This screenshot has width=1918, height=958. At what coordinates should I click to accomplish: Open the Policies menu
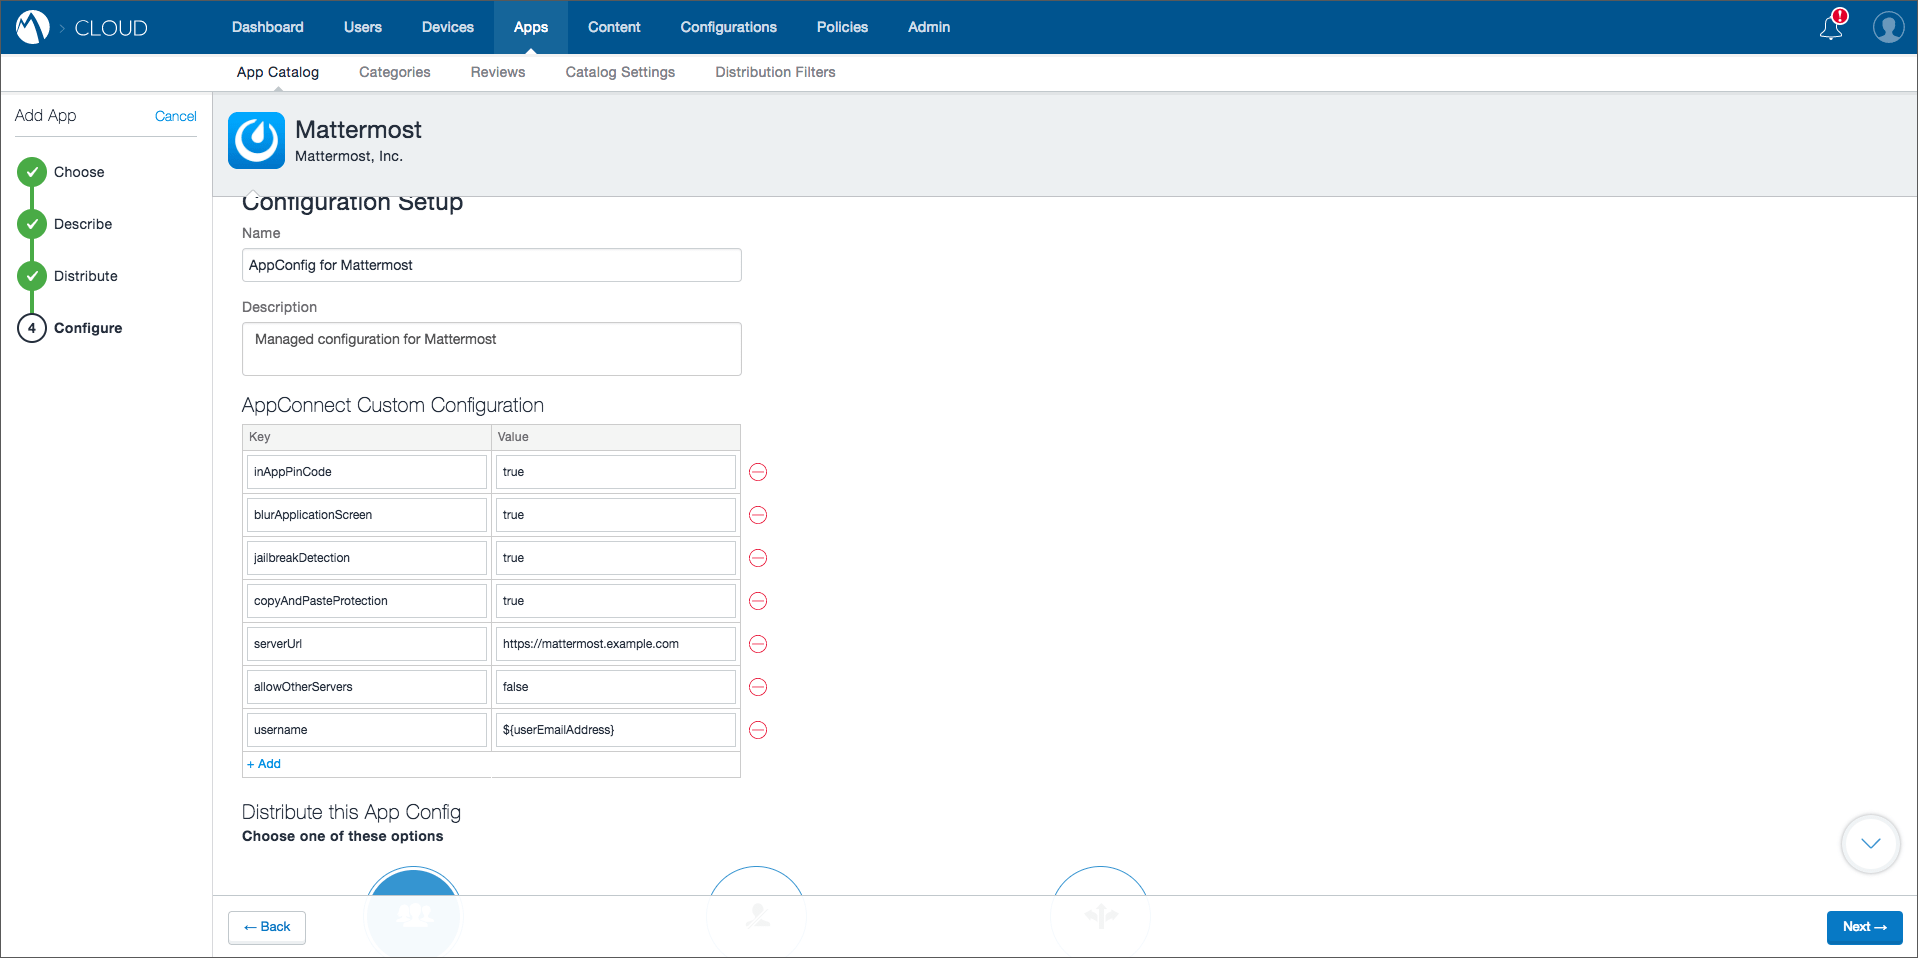[842, 27]
